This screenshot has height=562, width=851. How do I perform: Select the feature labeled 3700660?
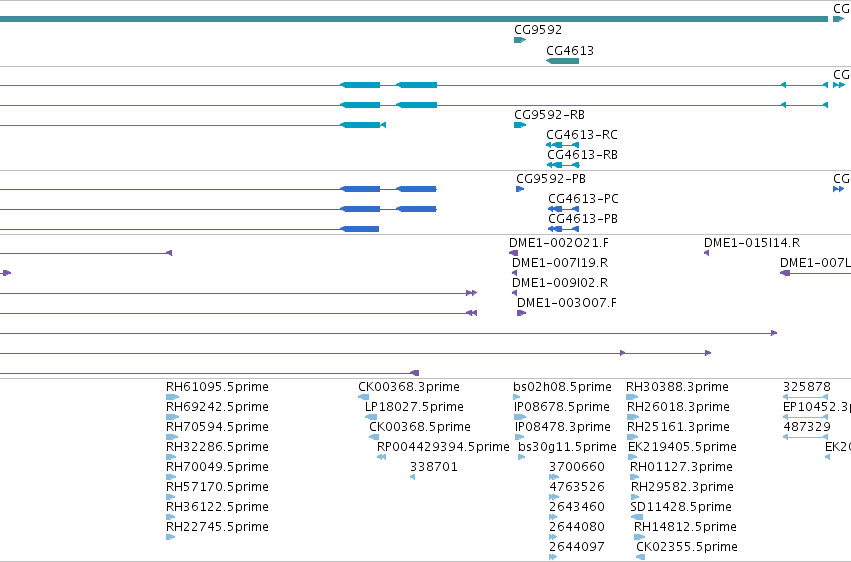point(577,468)
